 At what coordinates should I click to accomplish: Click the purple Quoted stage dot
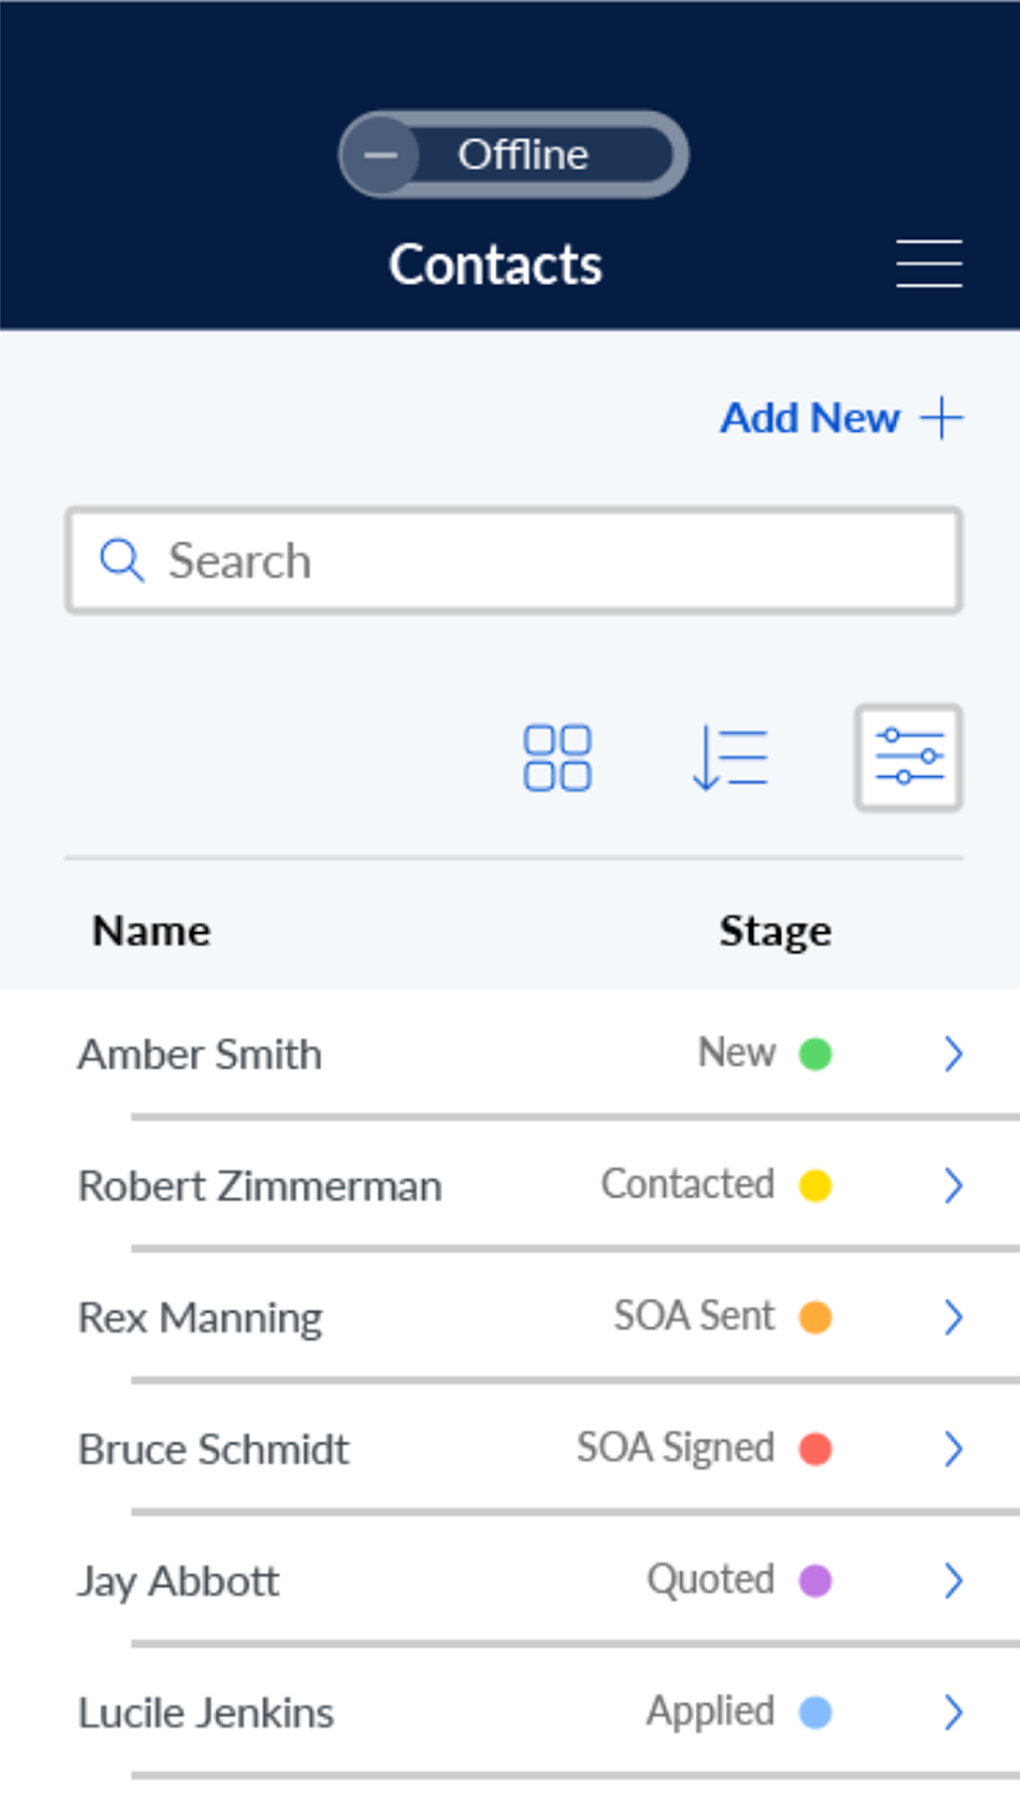[815, 1581]
